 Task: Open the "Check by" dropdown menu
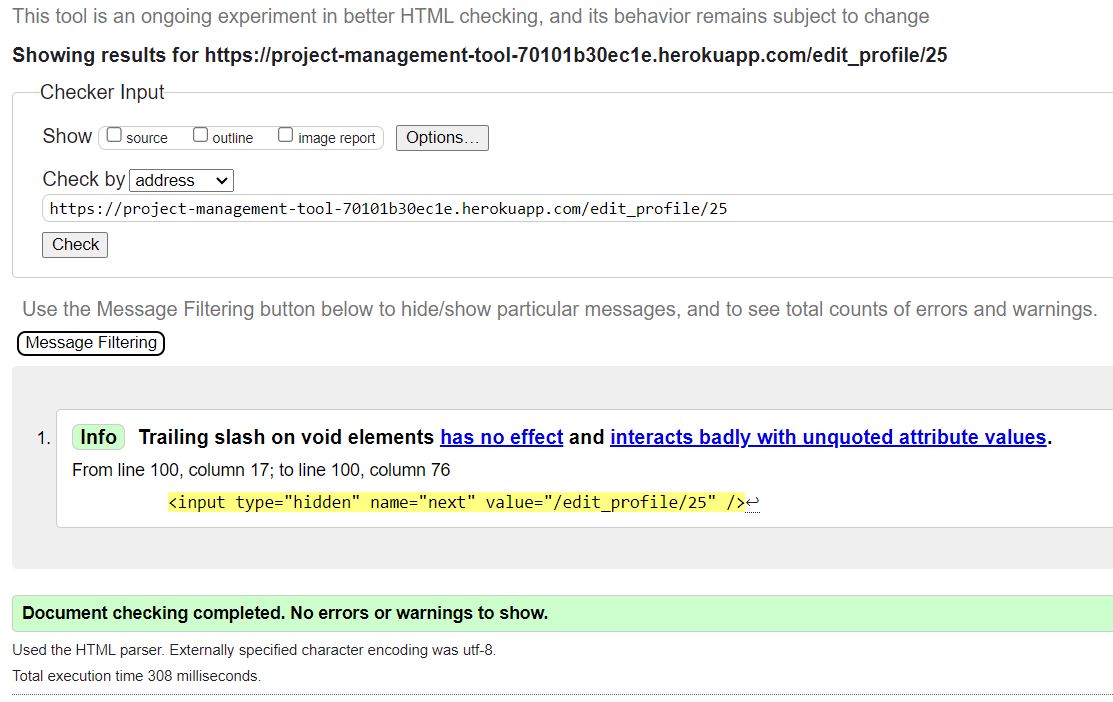[x=181, y=180]
